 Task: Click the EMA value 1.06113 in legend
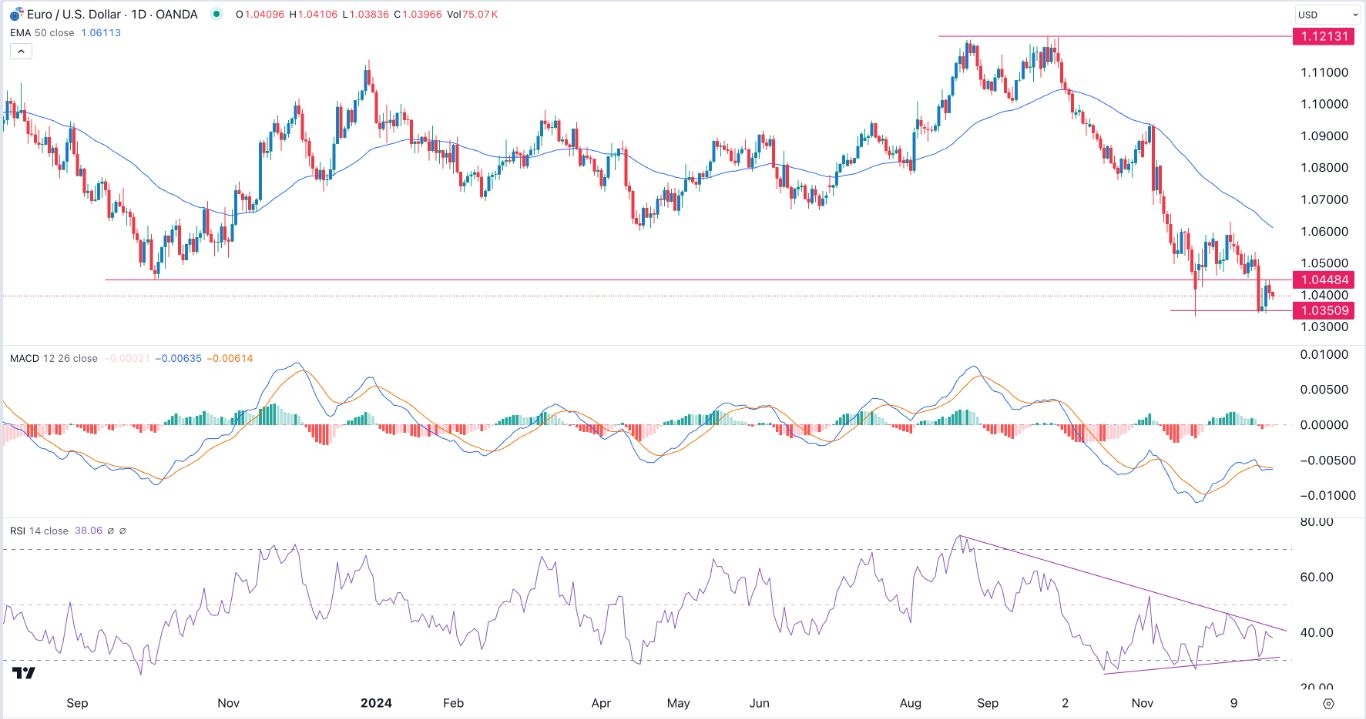point(101,32)
